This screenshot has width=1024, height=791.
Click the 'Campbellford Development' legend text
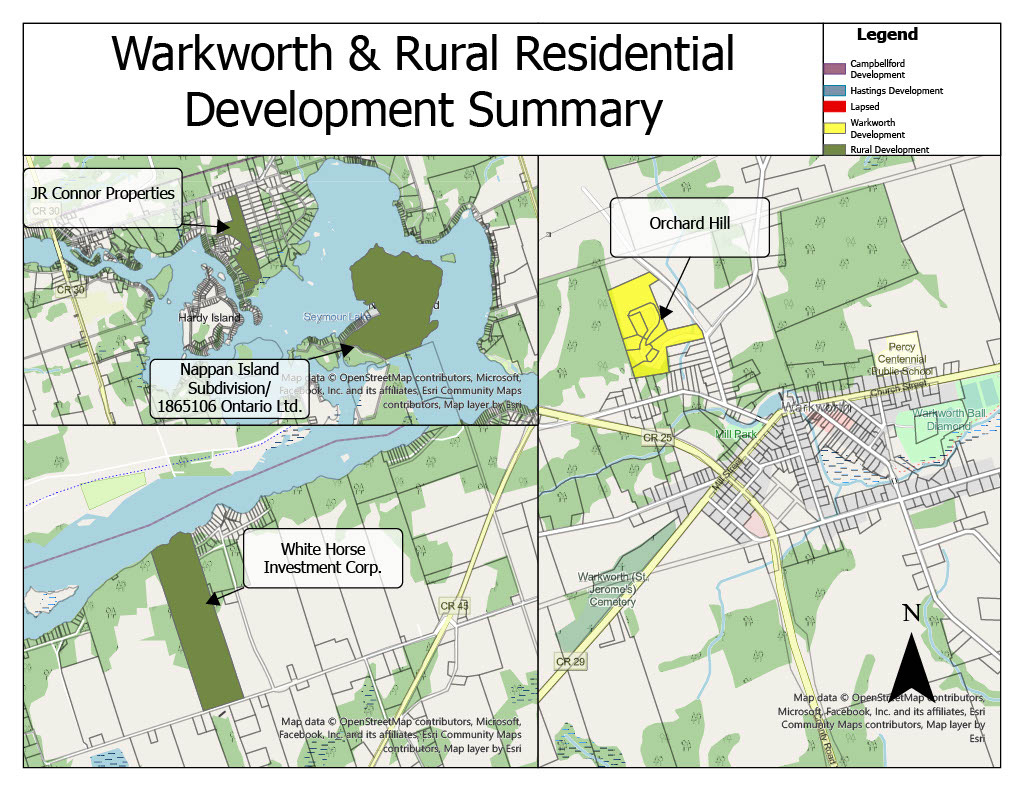coord(878,69)
